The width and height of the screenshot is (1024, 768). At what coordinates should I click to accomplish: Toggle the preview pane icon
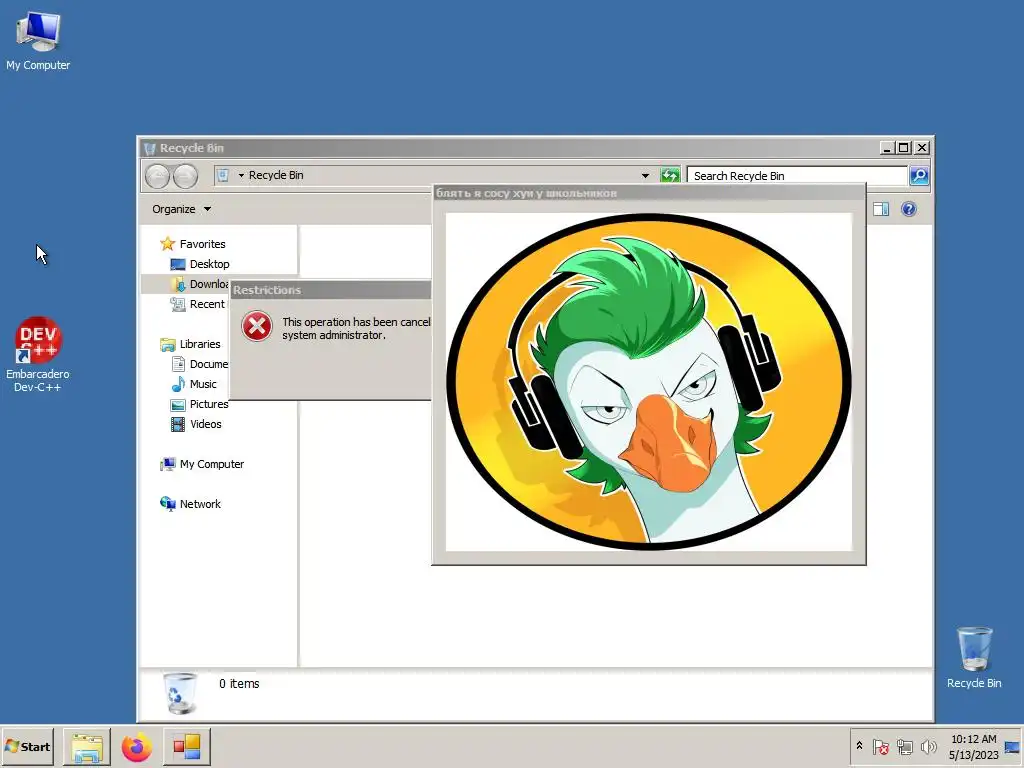coord(881,209)
